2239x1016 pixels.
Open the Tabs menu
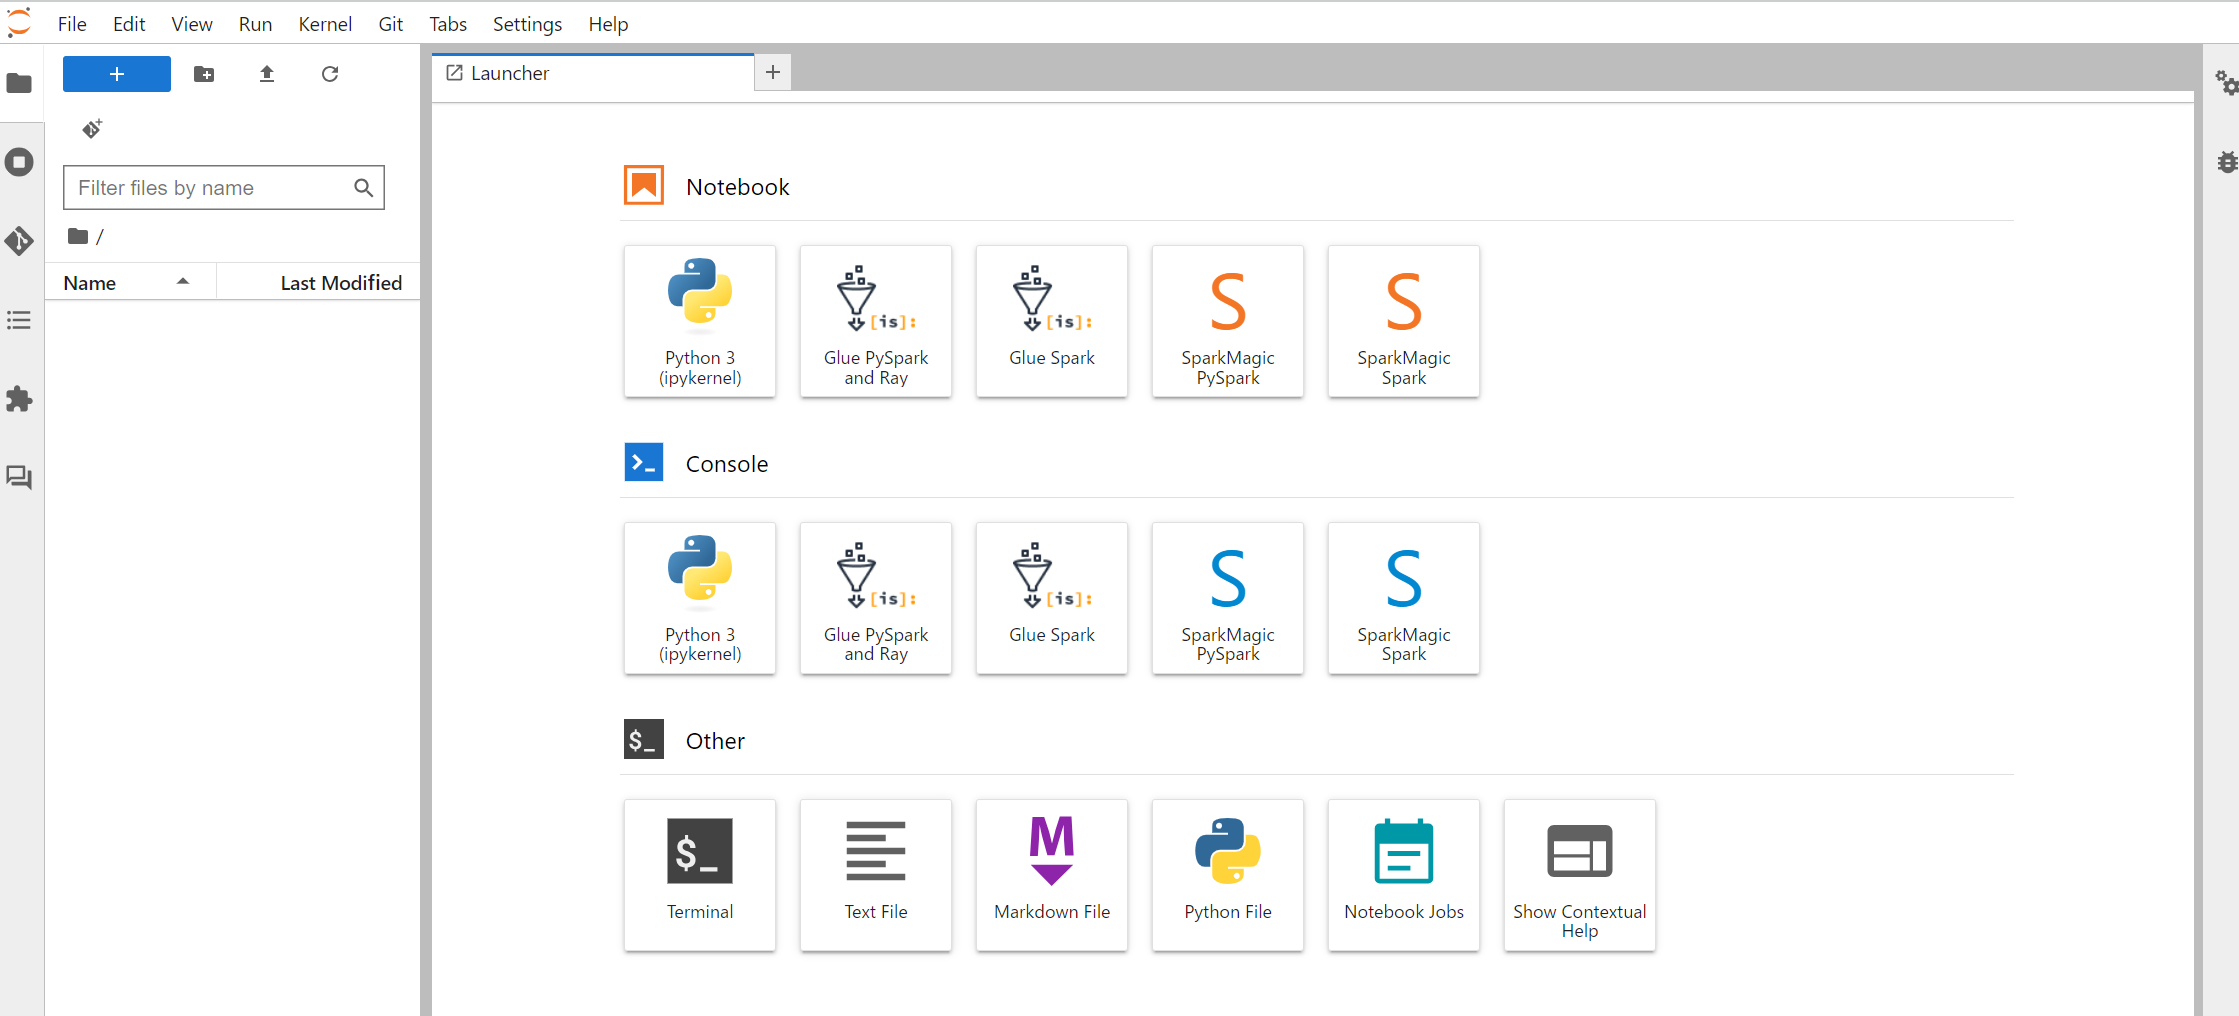point(448,24)
